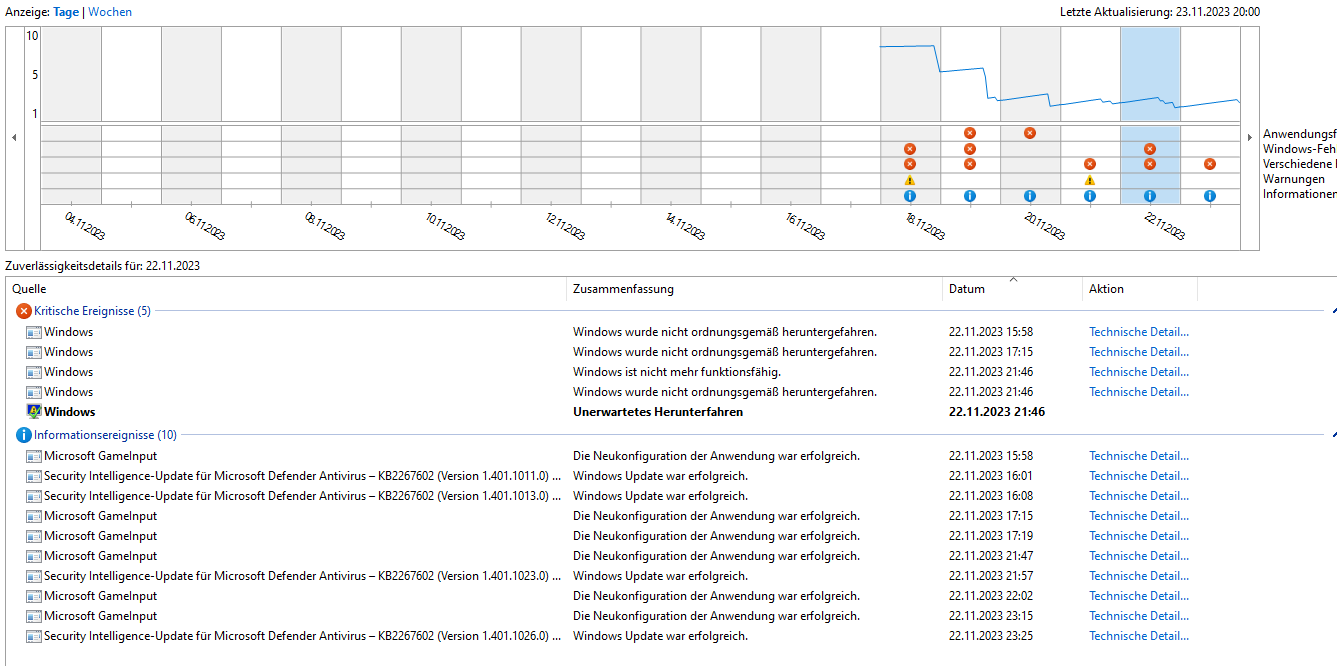Click application failure icon on 19.11.2023

pyautogui.click(x=970, y=133)
